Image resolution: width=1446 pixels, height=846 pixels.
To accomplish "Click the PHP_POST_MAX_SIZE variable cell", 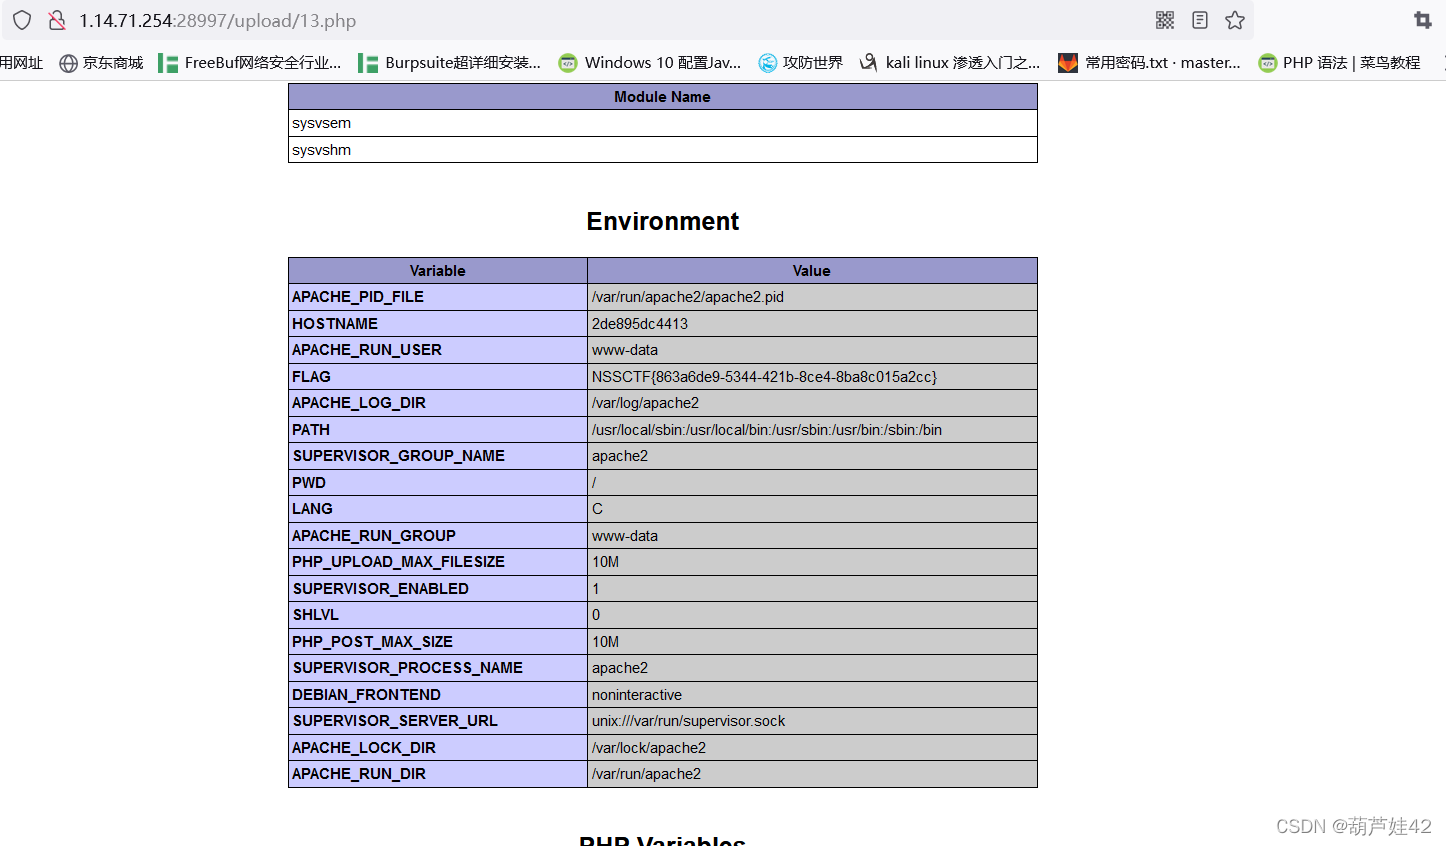I will (438, 642).
